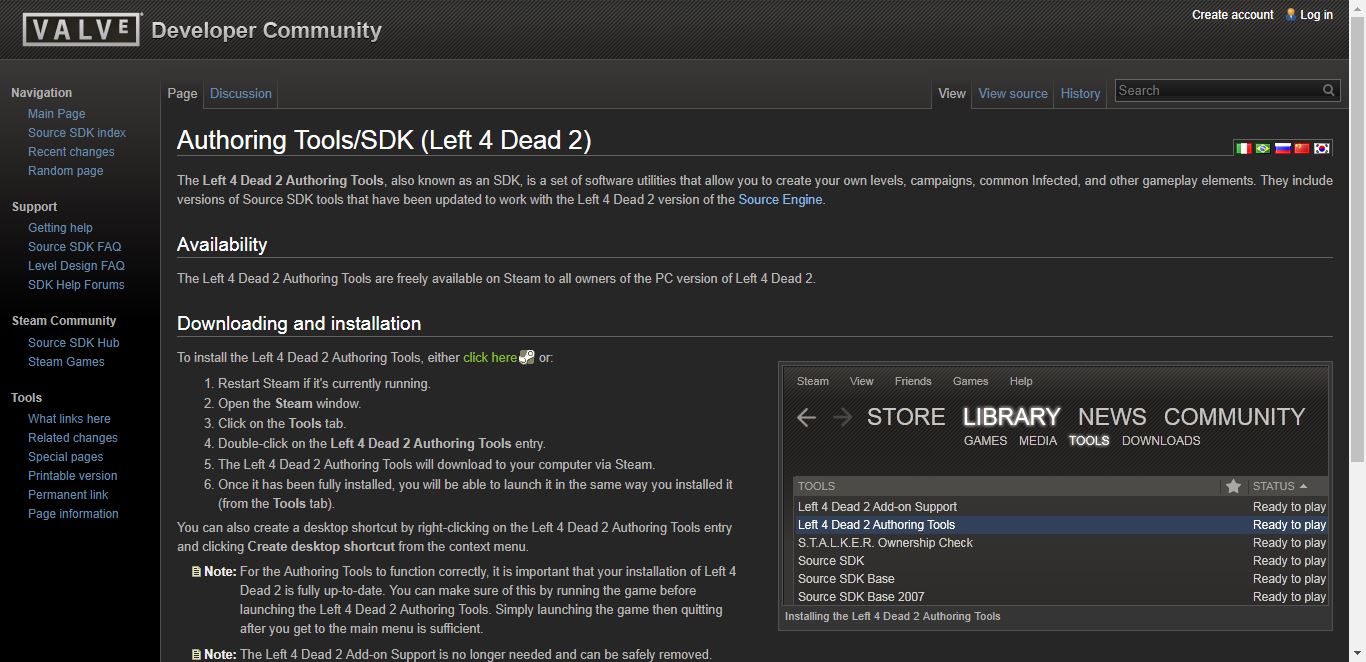
Task: Click step 'Open the Steam window'
Action: pos(290,404)
